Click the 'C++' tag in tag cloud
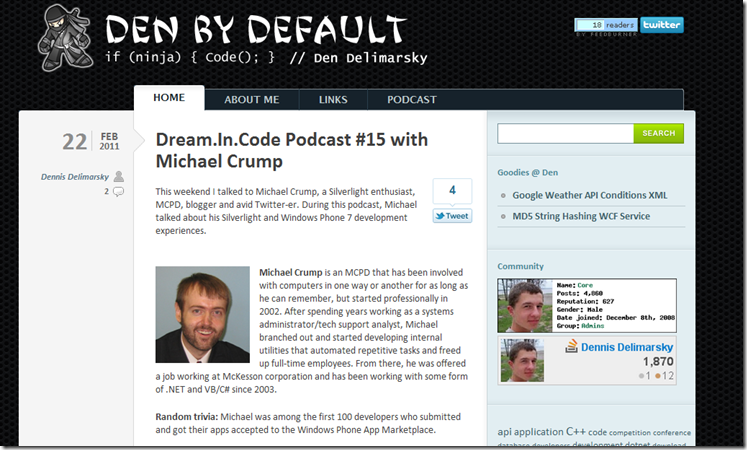Viewport: 747px width, 450px height. pos(575,432)
